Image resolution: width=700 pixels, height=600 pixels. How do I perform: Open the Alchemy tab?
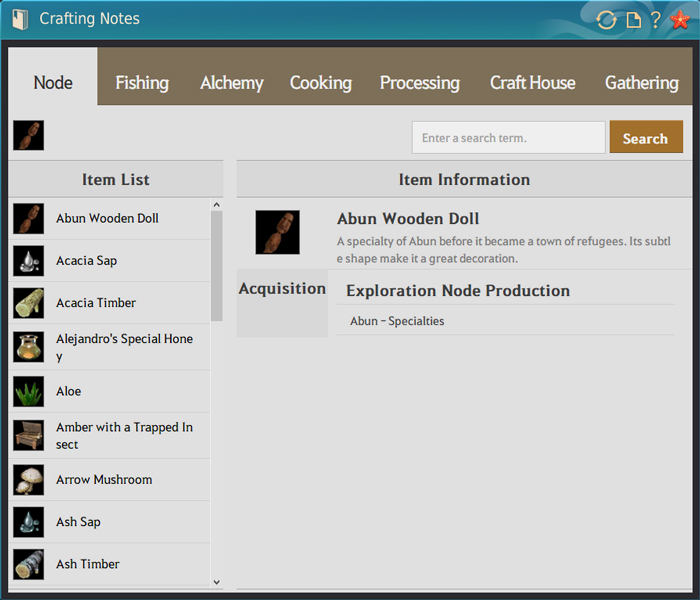[232, 83]
